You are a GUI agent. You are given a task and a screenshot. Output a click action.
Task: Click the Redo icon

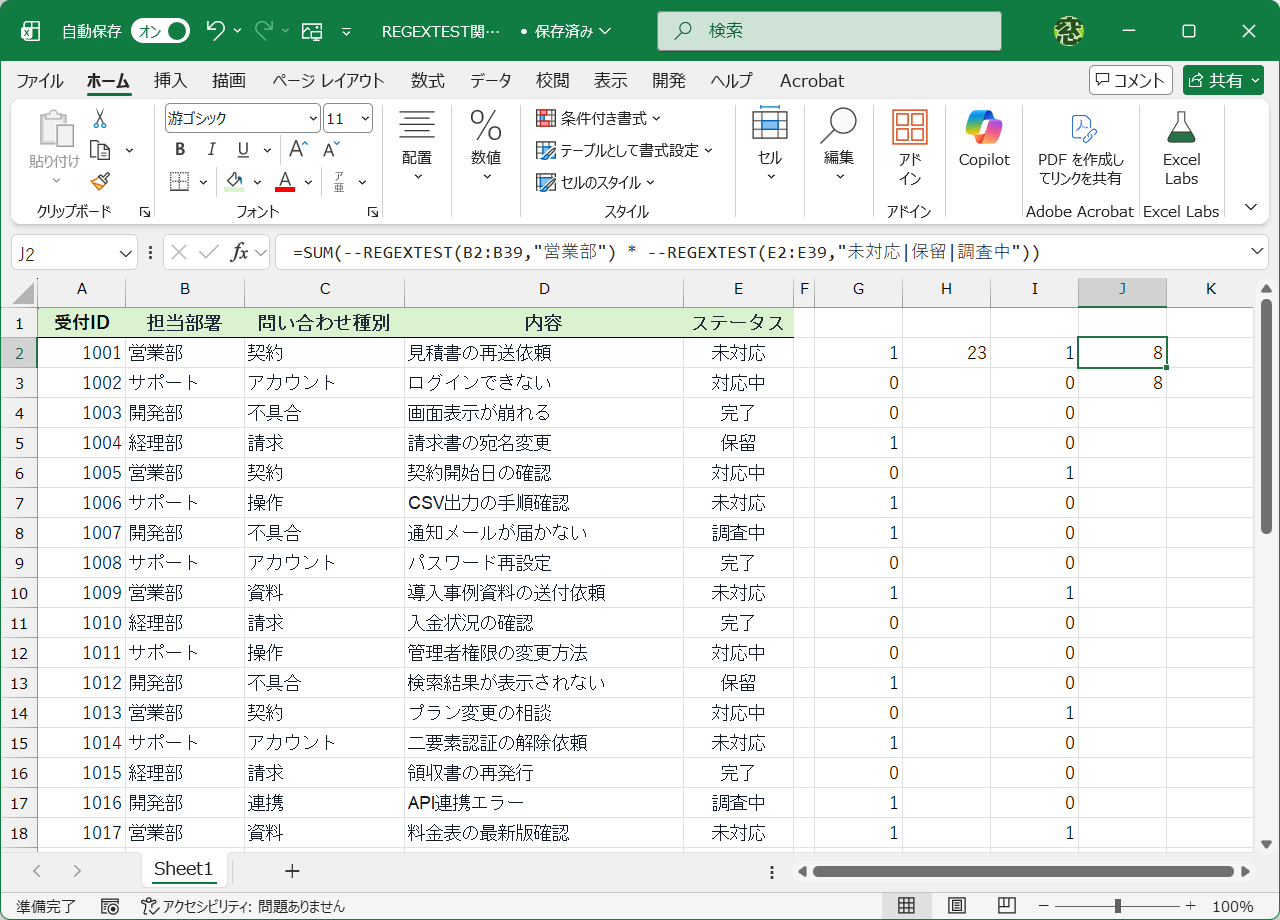click(x=264, y=31)
